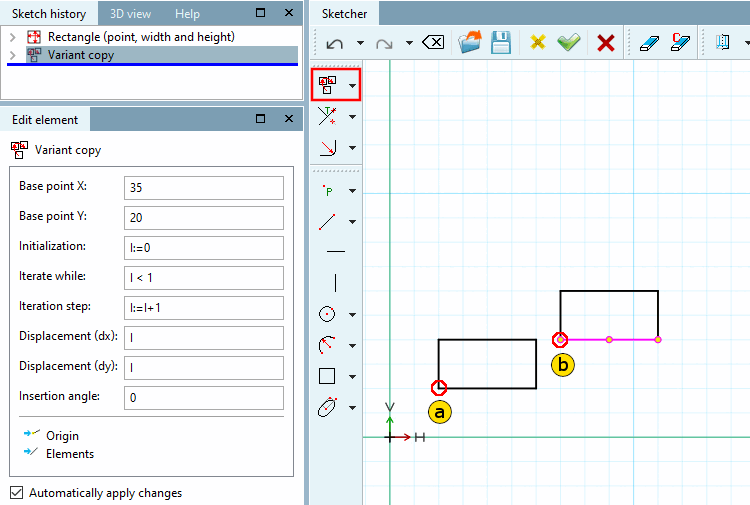
Task: Click the Elements link
Action: pyautogui.click(x=70, y=453)
